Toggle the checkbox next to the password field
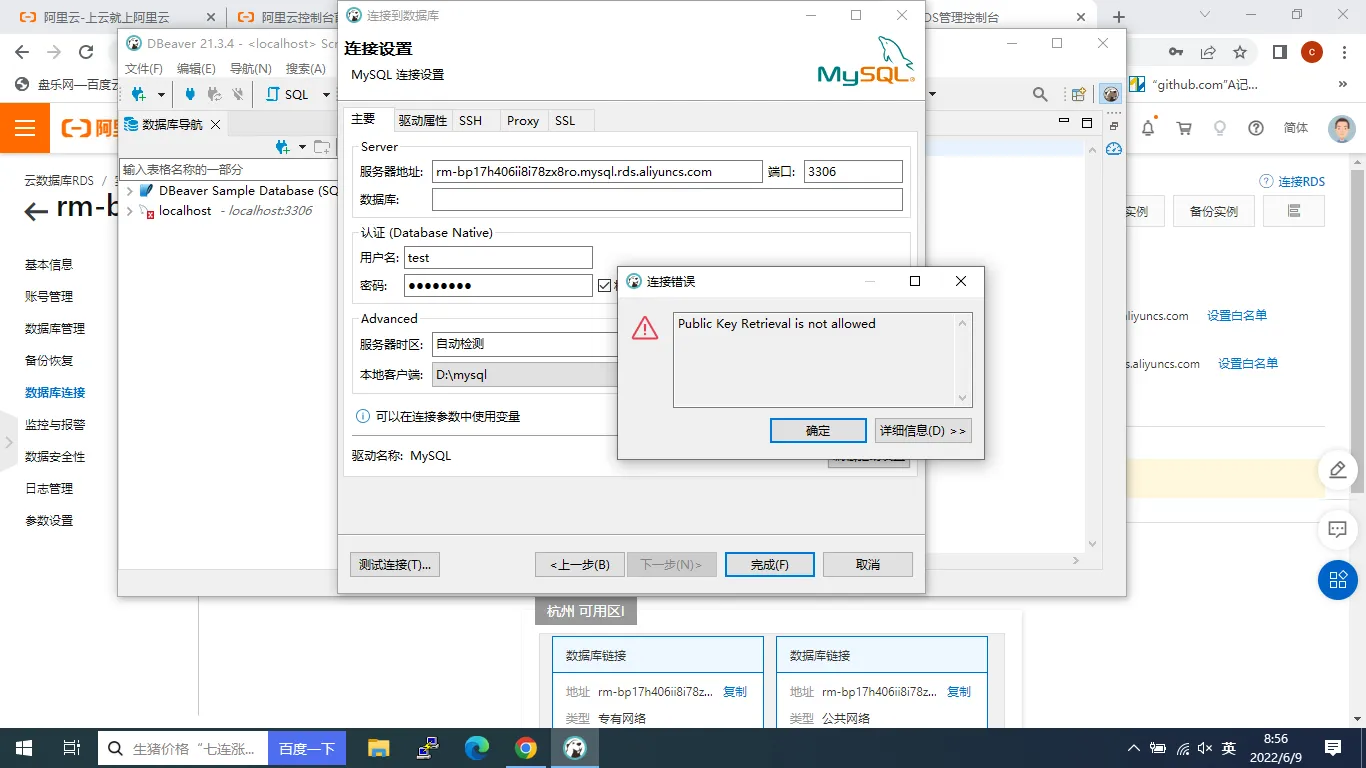The height and width of the screenshot is (768, 1366). click(604, 286)
